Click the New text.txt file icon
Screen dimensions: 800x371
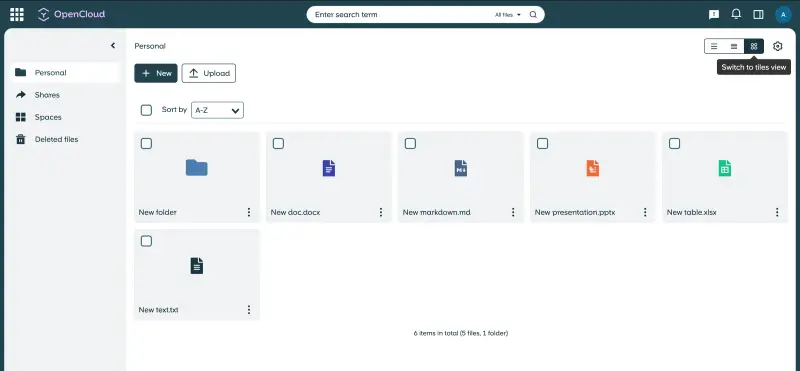196,265
